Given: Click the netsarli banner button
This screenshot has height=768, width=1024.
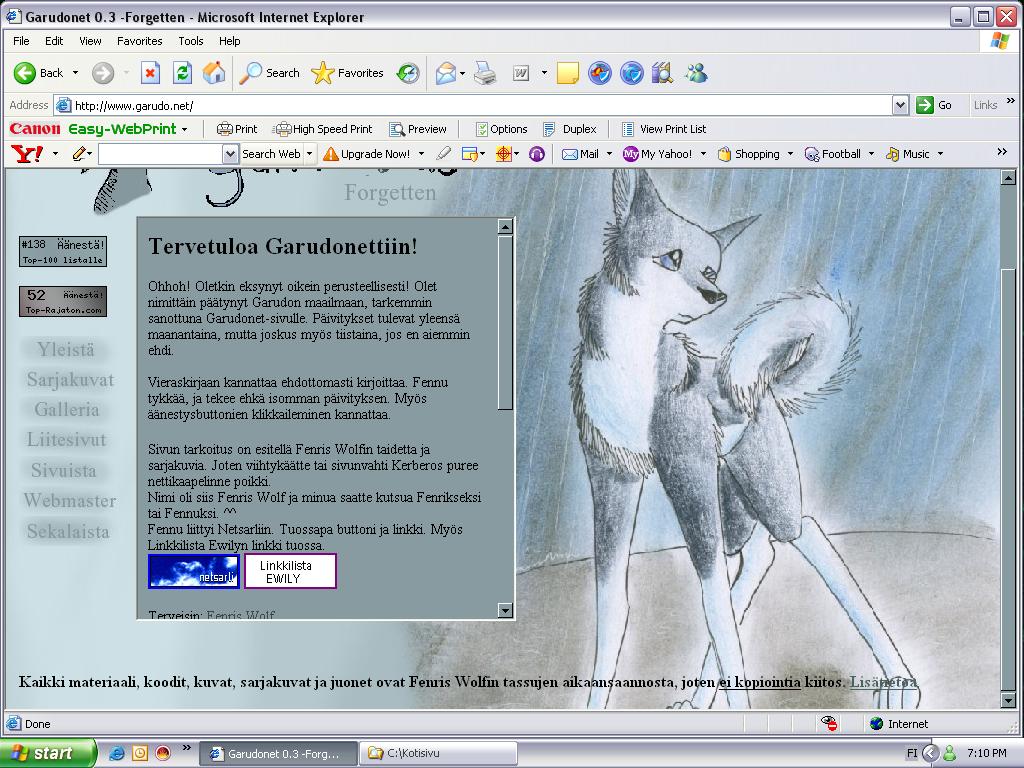Looking at the screenshot, I should point(193,571).
